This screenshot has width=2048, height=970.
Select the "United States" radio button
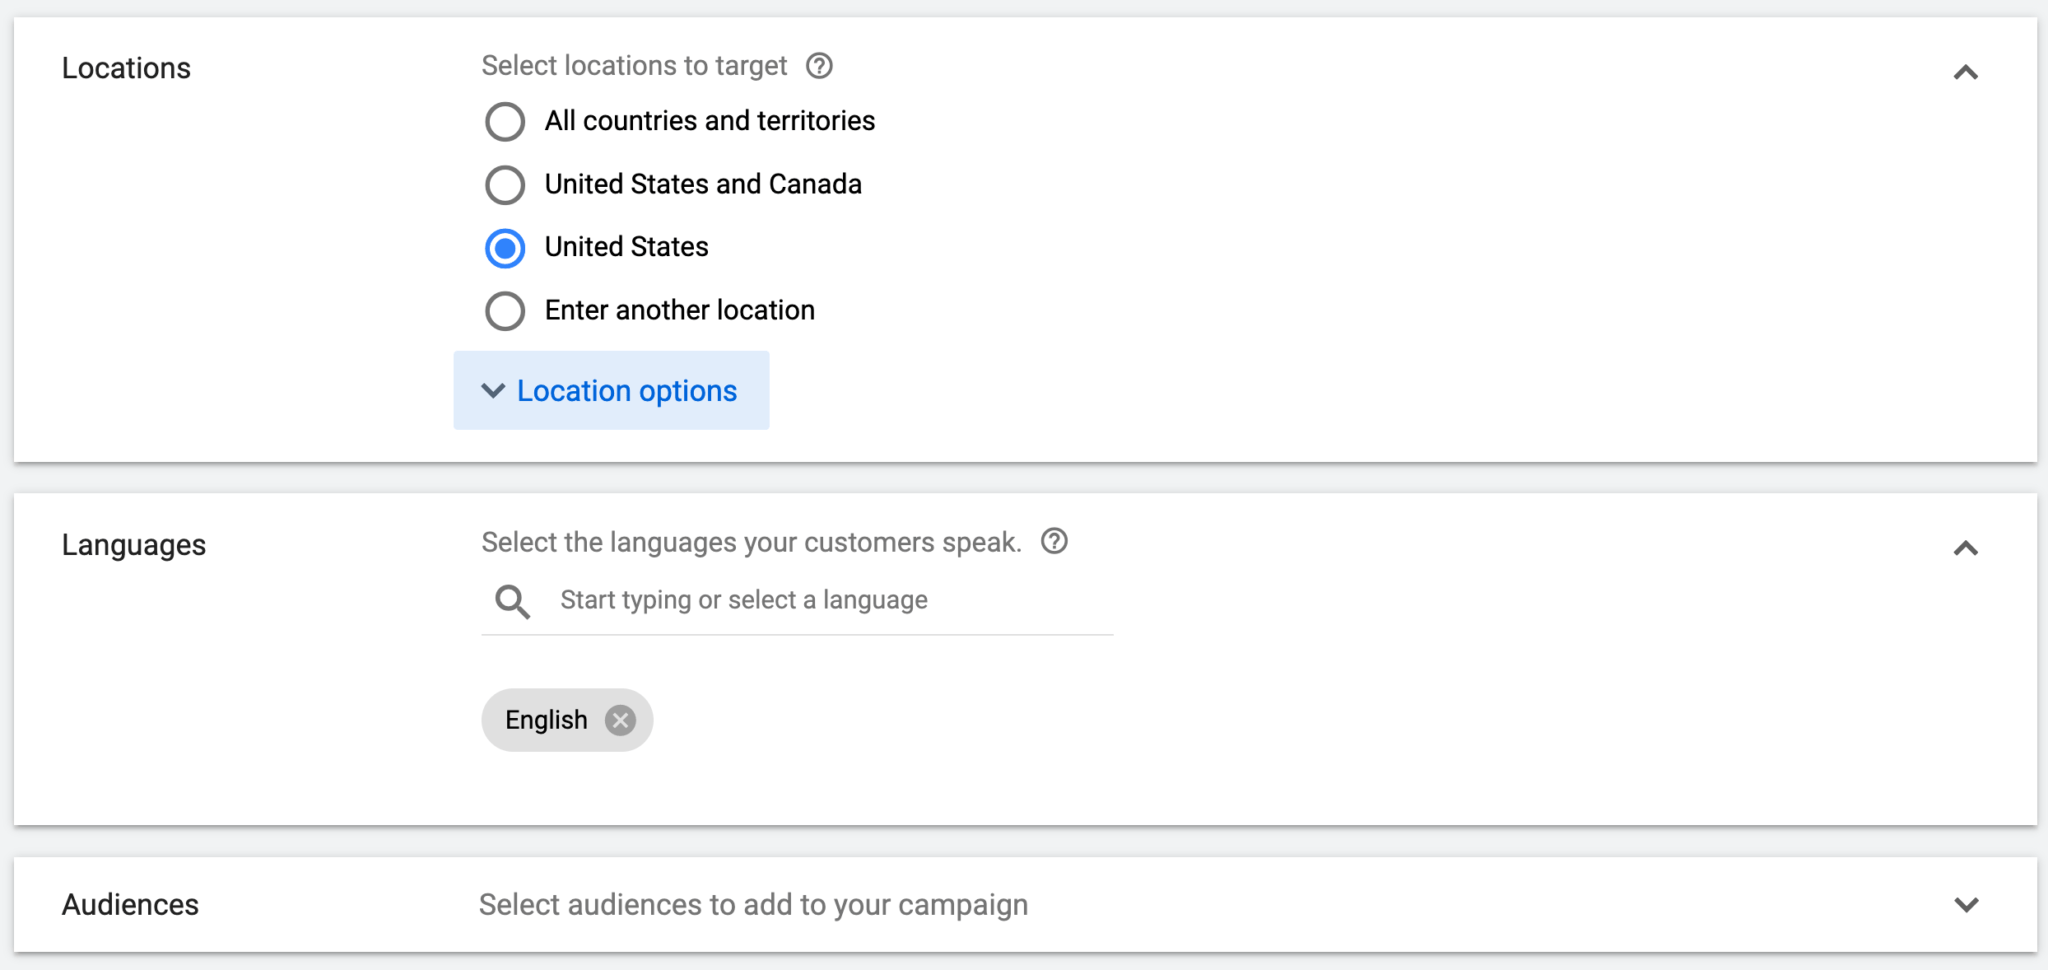tap(505, 247)
